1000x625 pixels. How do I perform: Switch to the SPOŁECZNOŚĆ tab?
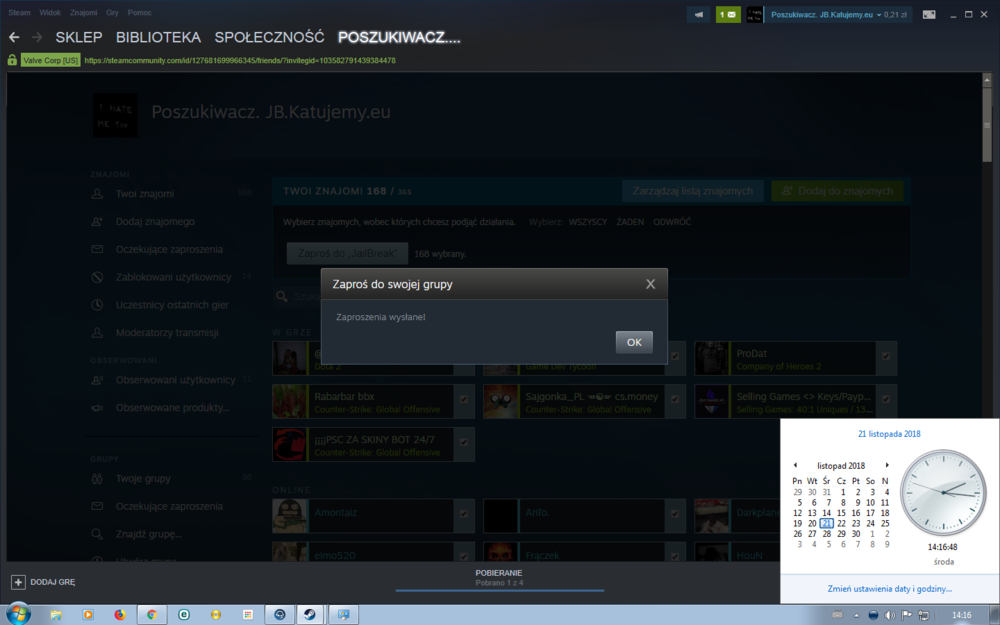[269, 38]
